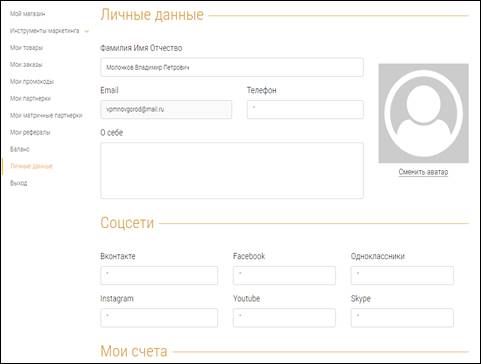Select Личные данные sidebar item
Viewport: 481px width, 364px height.
pyautogui.click(x=31, y=166)
